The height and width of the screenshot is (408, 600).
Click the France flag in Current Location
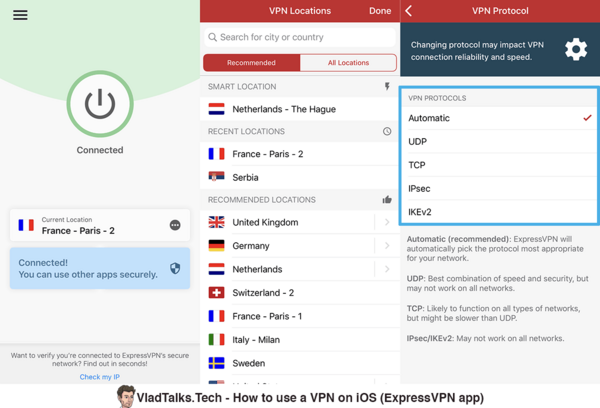pyautogui.click(x=26, y=225)
